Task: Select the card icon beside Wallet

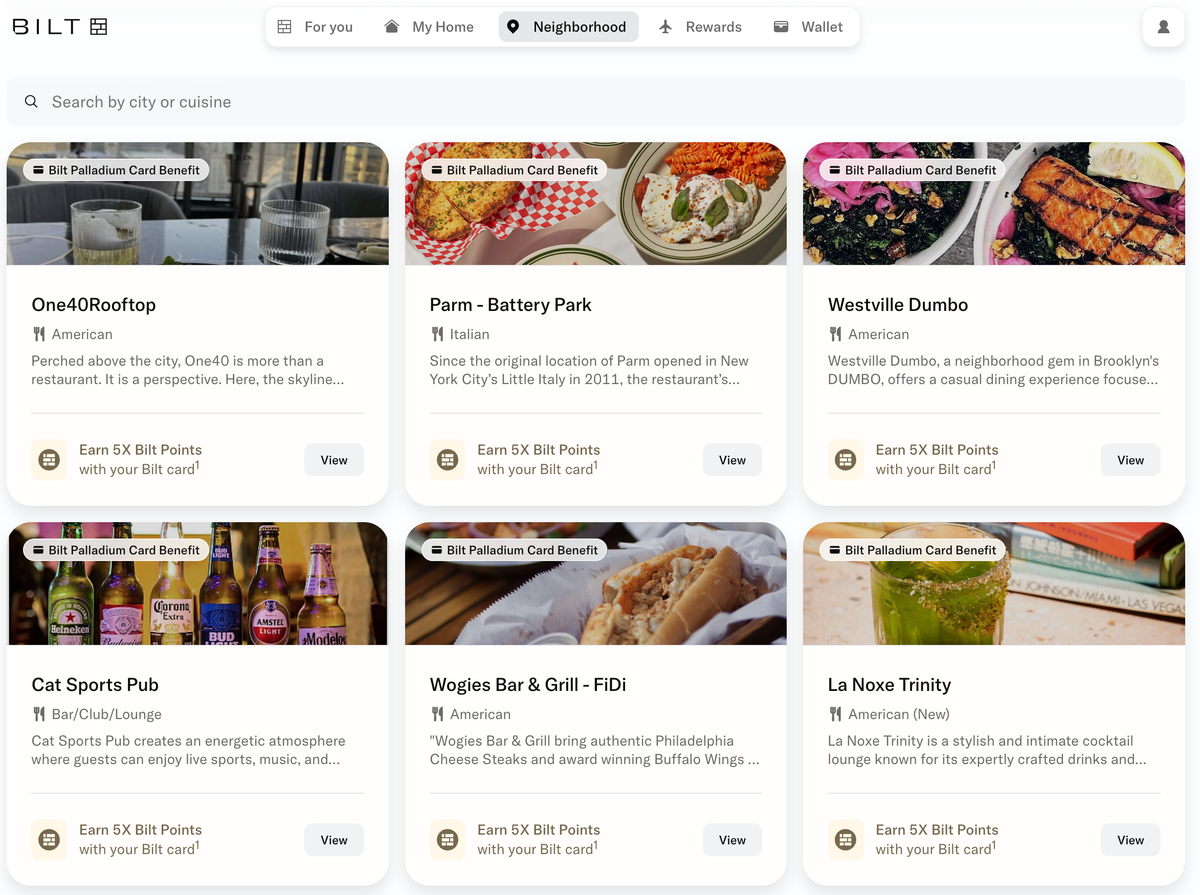Action: click(782, 26)
